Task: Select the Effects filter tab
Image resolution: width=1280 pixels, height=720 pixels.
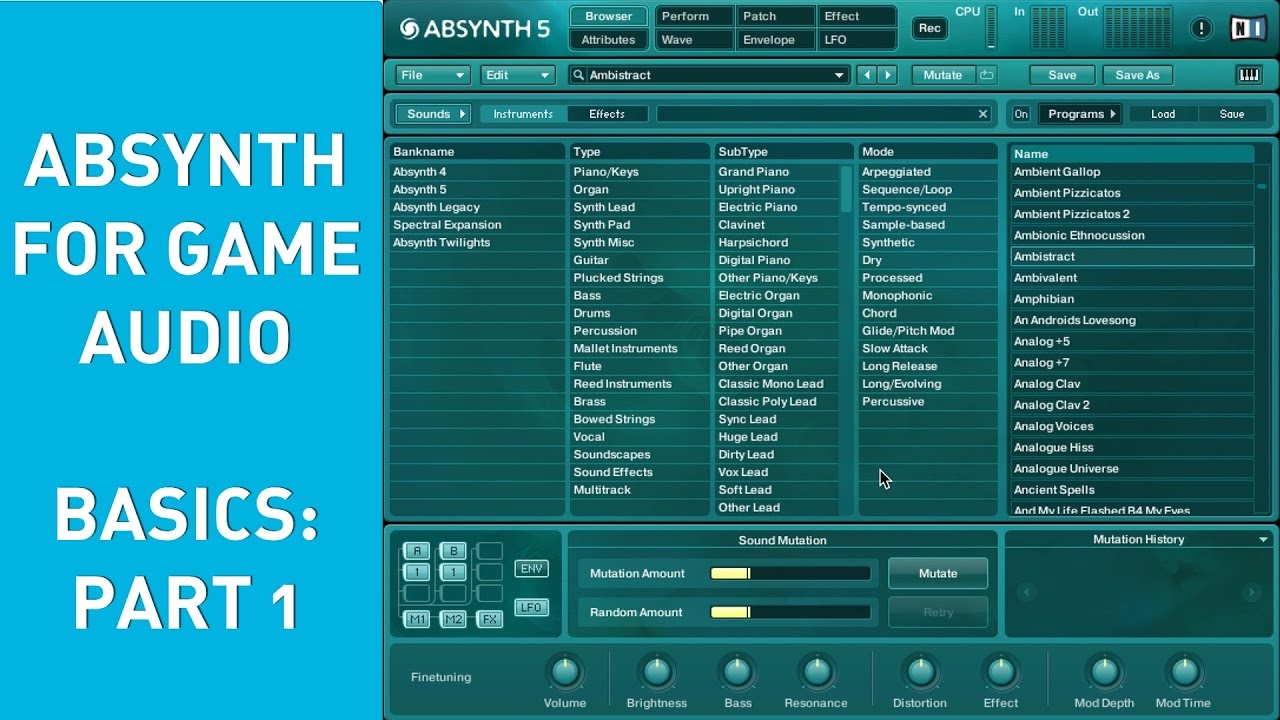Action: 607,114
